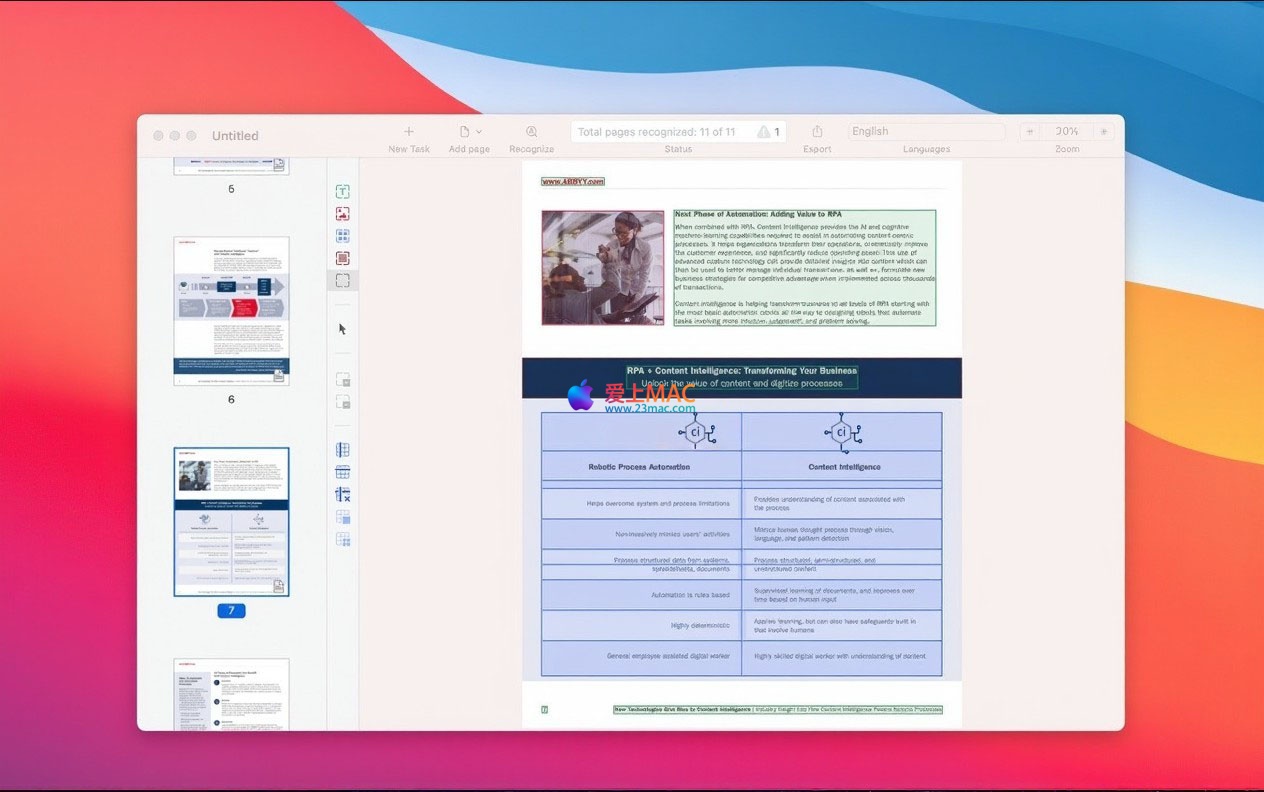
Task: Open the 30% zoom level field
Action: tap(1066, 132)
